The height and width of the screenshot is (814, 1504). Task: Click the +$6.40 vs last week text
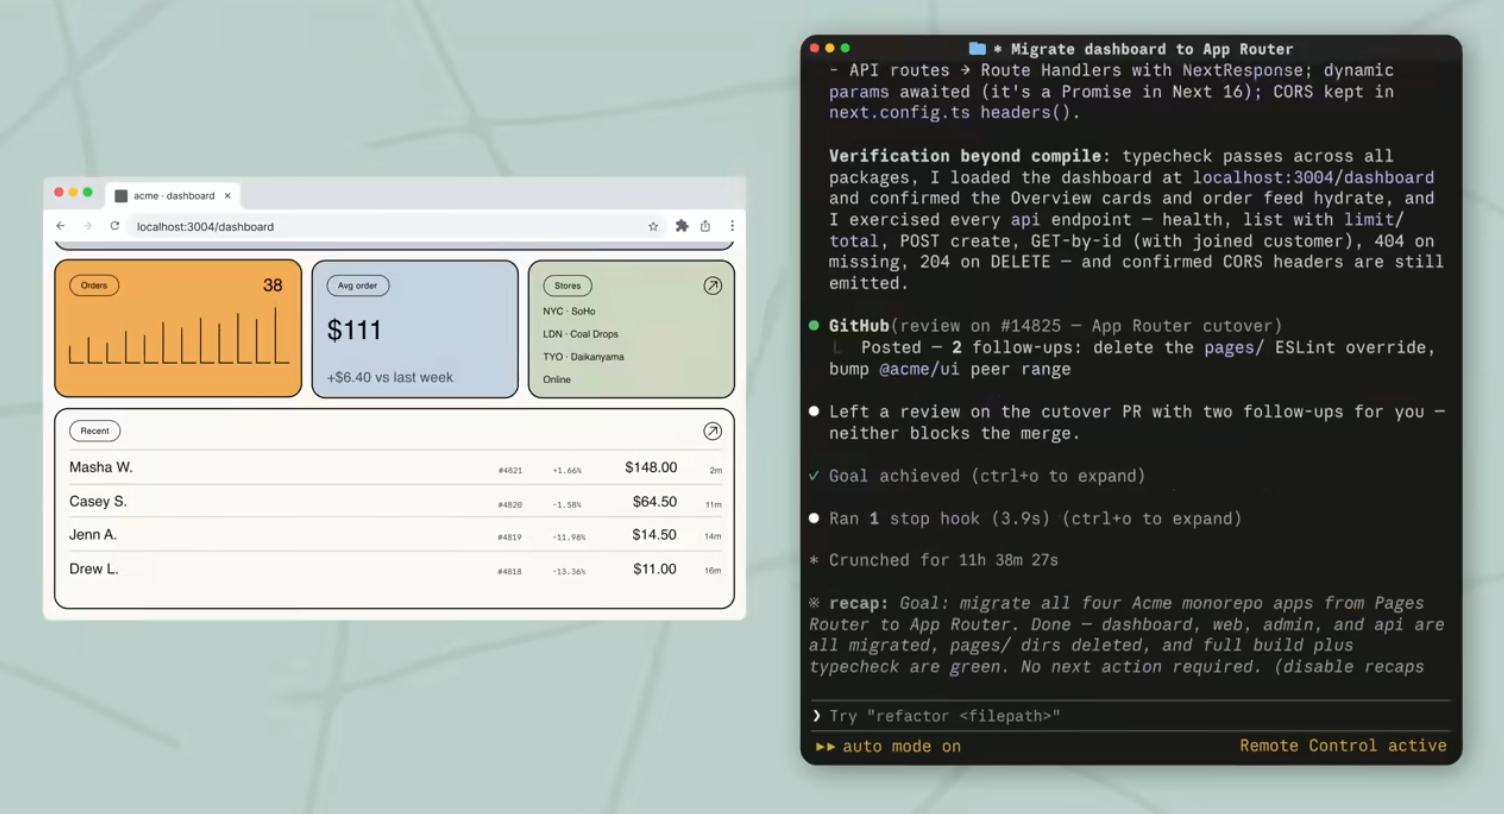point(390,378)
